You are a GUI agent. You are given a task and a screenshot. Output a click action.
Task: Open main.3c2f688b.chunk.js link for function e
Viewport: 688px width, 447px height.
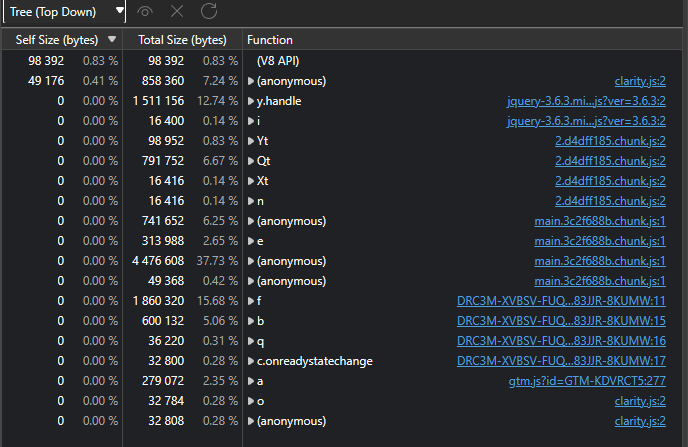pos(600,240)
